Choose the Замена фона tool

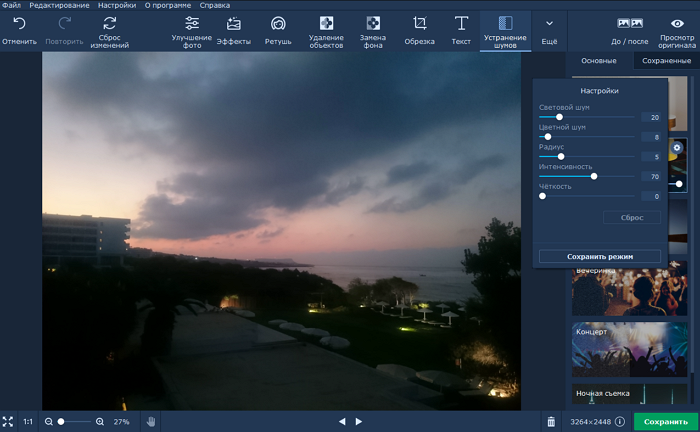(373, 29)
